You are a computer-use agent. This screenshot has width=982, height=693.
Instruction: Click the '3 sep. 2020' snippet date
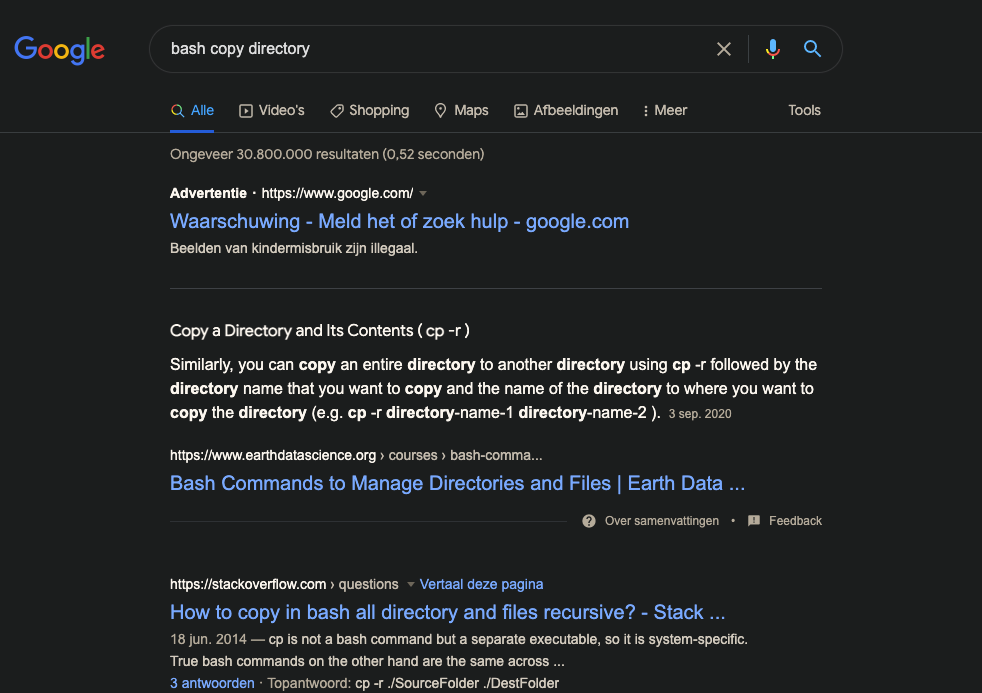[x=700, y=414]
